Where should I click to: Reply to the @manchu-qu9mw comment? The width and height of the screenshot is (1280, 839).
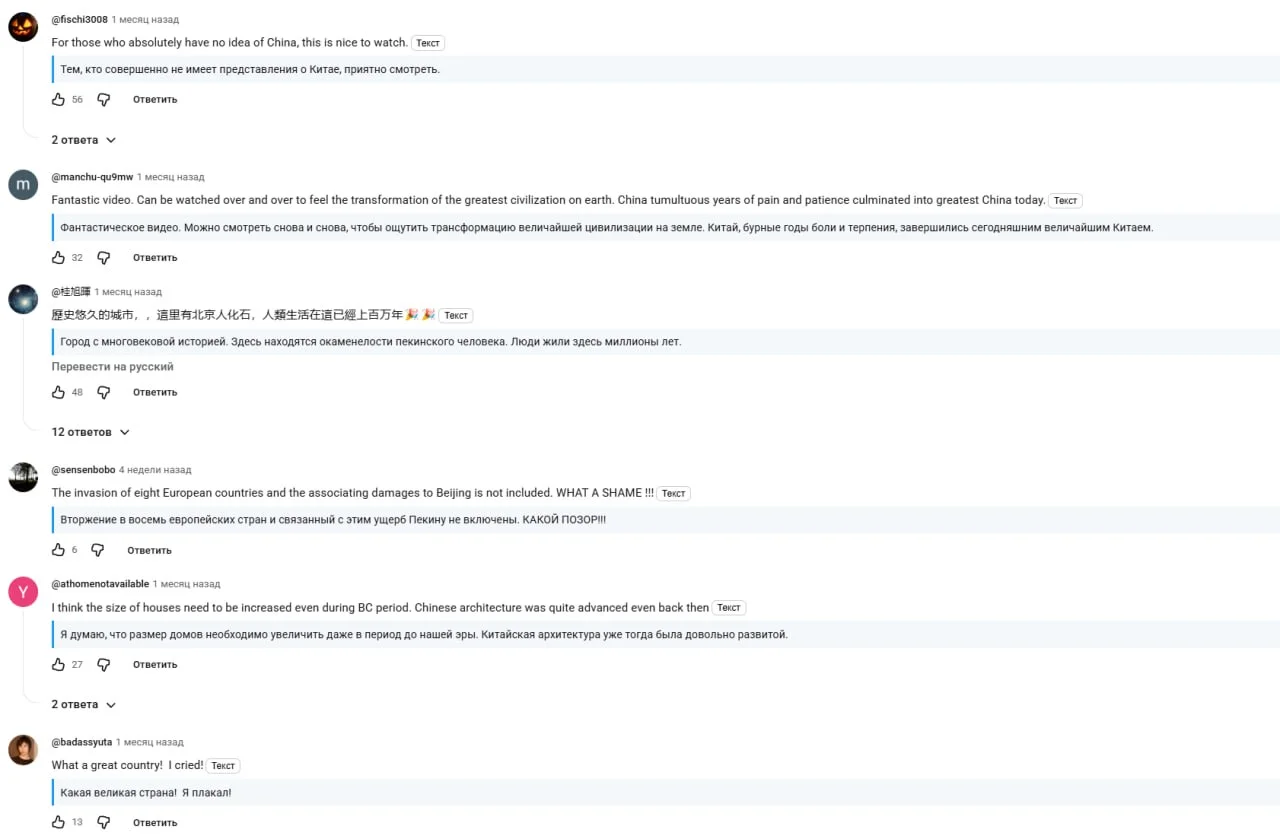pyautogui.click(x=155, y=258)
